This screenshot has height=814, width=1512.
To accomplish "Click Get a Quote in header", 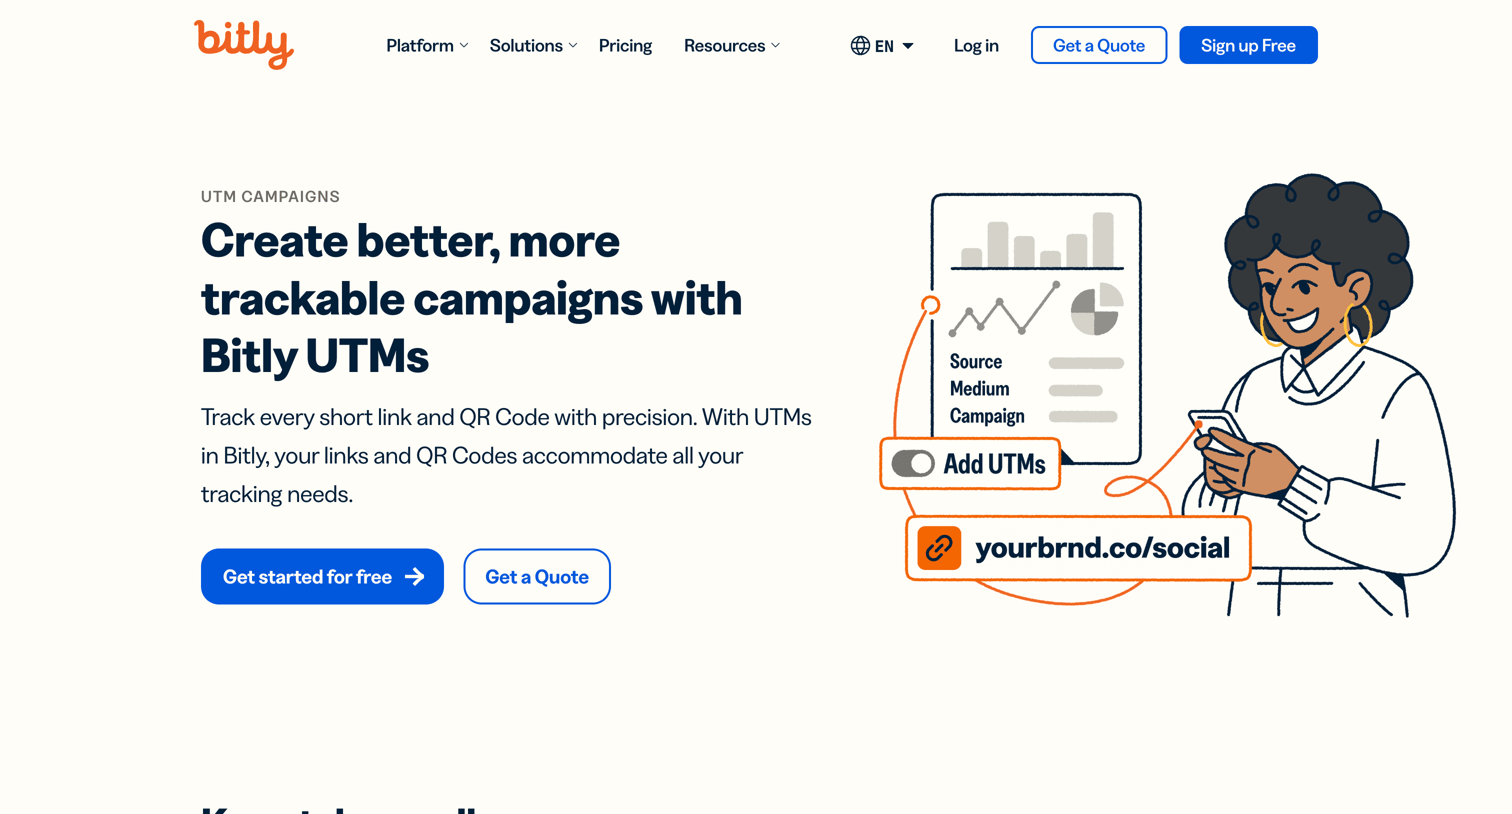I will (x=1099, y=45).
